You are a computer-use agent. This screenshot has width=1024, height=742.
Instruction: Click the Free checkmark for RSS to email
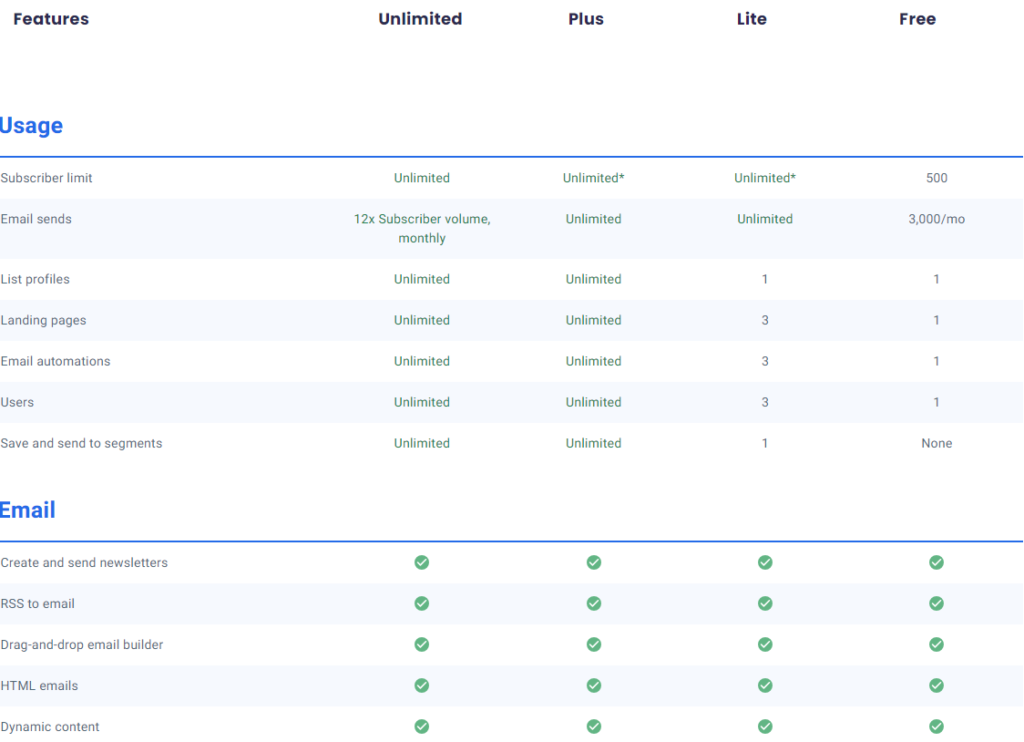pyautogui.click(x=936, y=604)
